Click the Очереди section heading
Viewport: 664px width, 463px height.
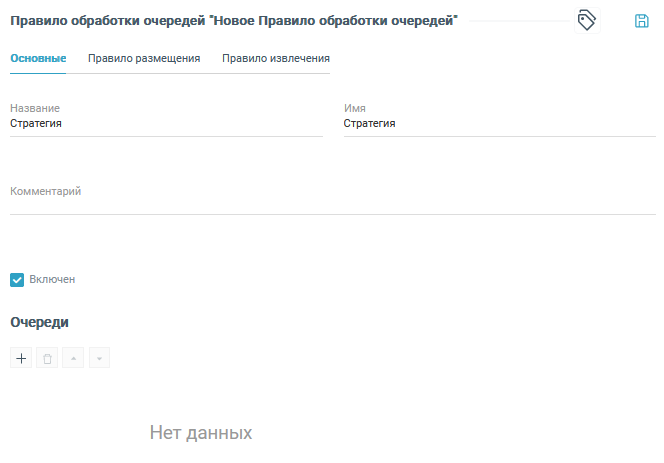39,322
